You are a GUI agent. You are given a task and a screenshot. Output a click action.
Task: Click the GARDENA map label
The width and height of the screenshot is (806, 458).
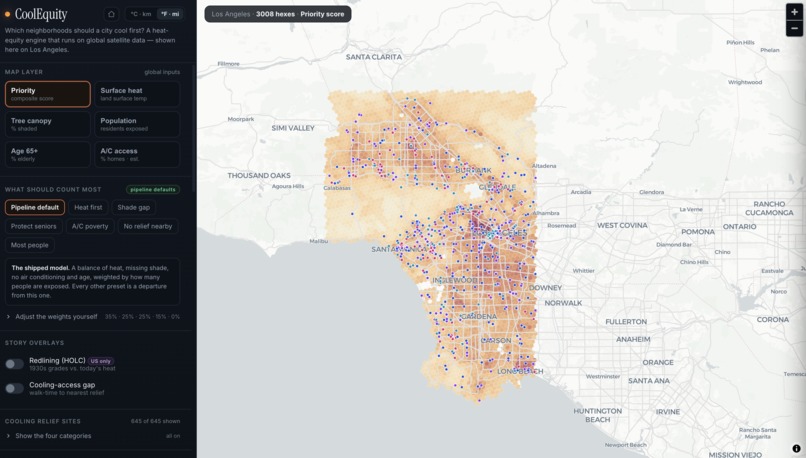[x=479, y=317]
